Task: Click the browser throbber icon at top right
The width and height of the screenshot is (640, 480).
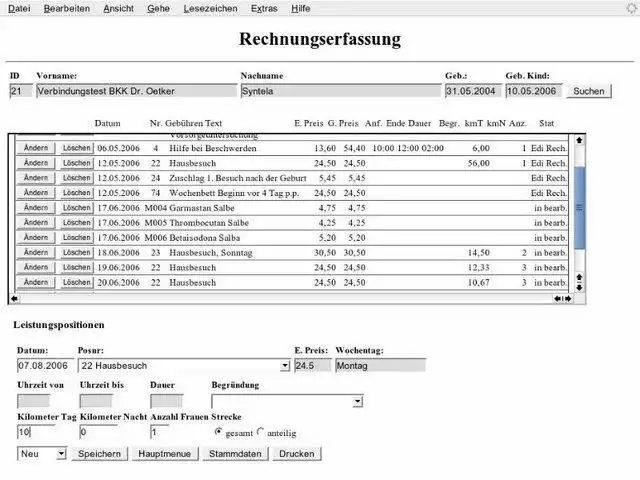Action: pos(632,8)
